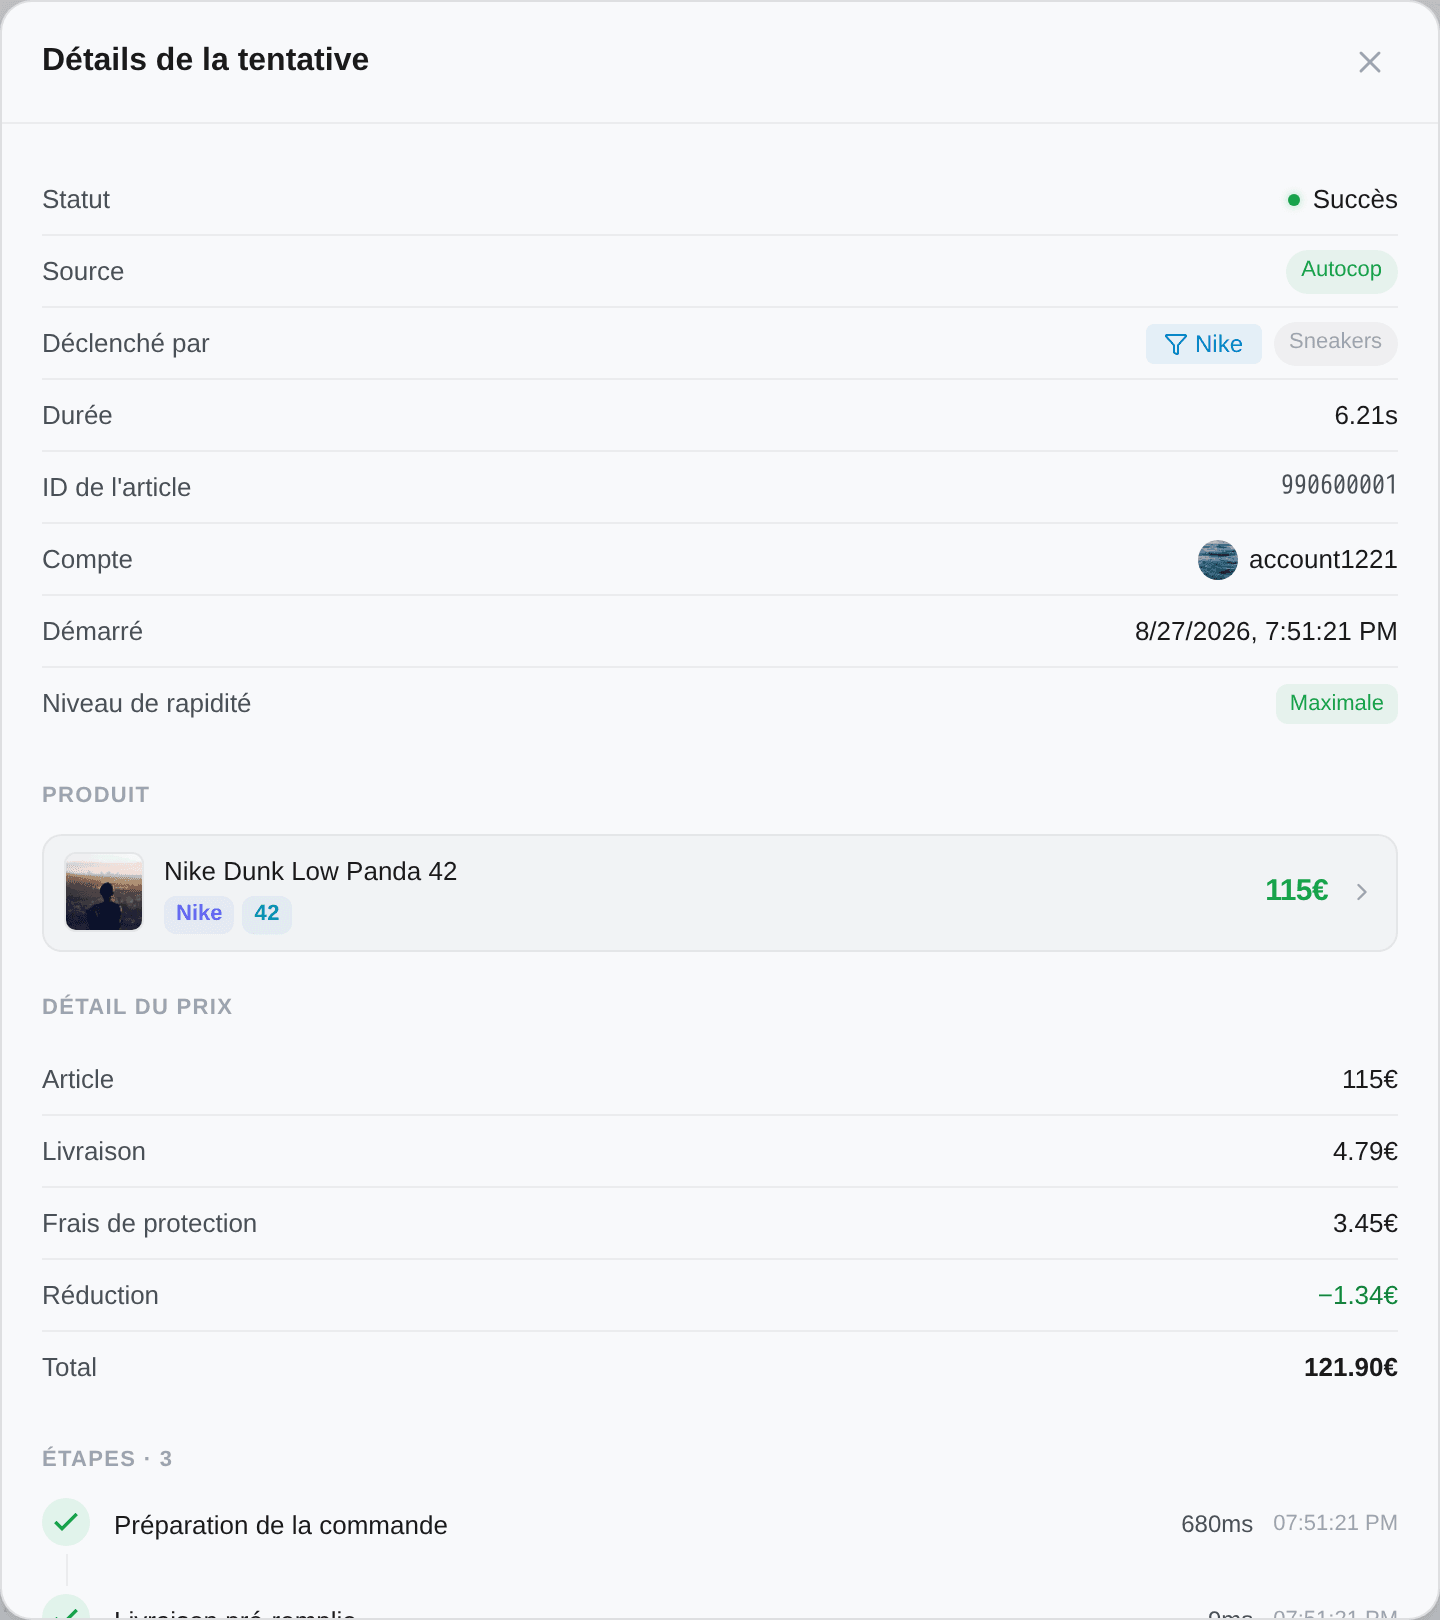The height and width of the screenshot is (1620, 1440).
Task: Open the Nike Dunk Low Panda 42 title
Action: point(310,871)
